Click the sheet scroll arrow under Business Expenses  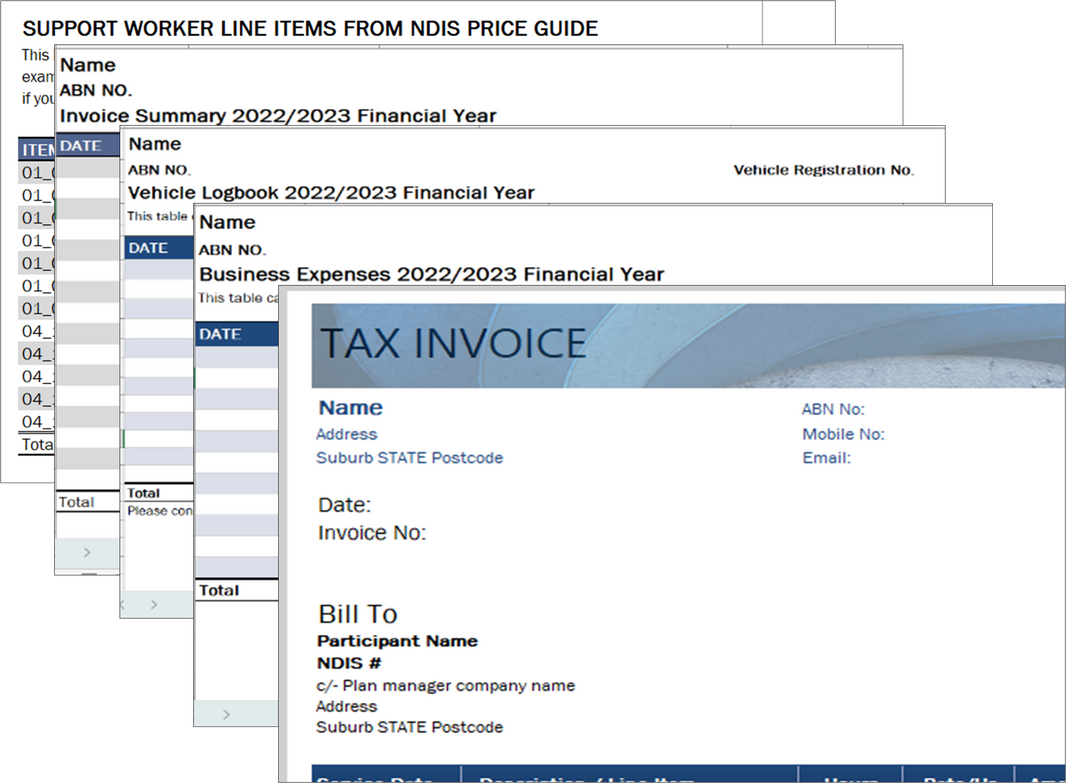[x=226, y=714]
